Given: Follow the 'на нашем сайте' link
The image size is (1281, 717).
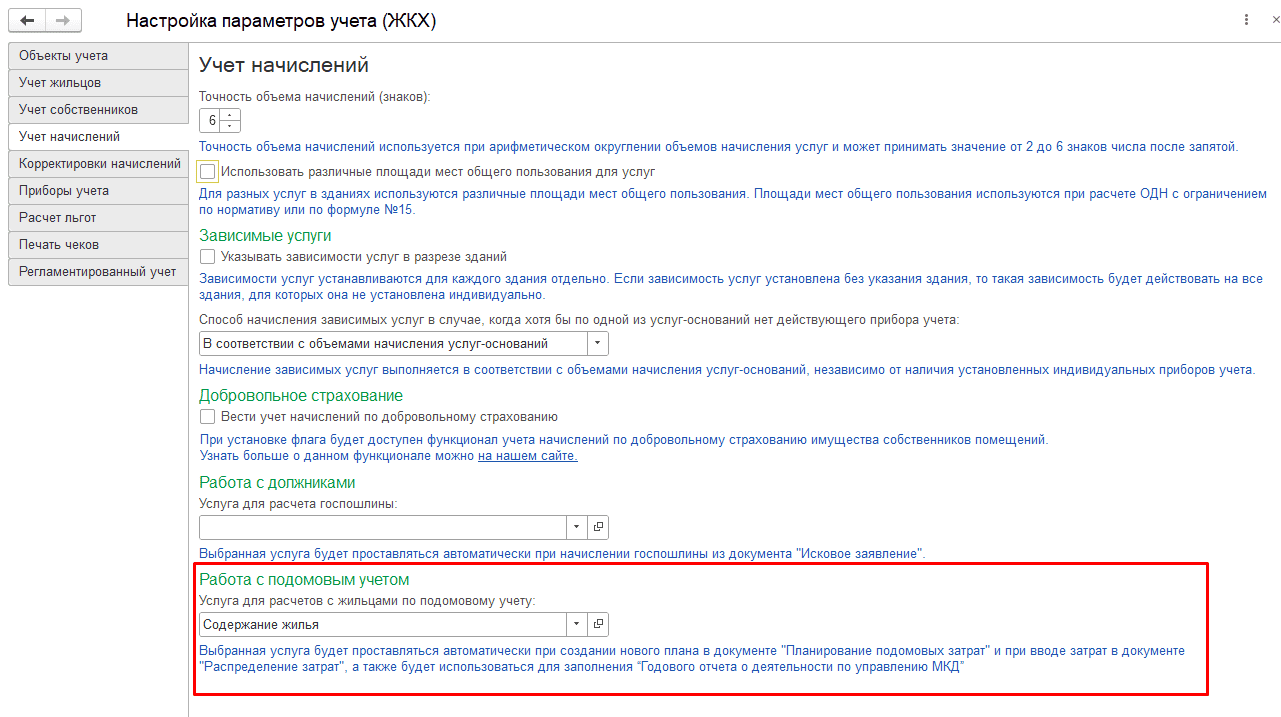Looking at the screenshot, I should 527,456.
